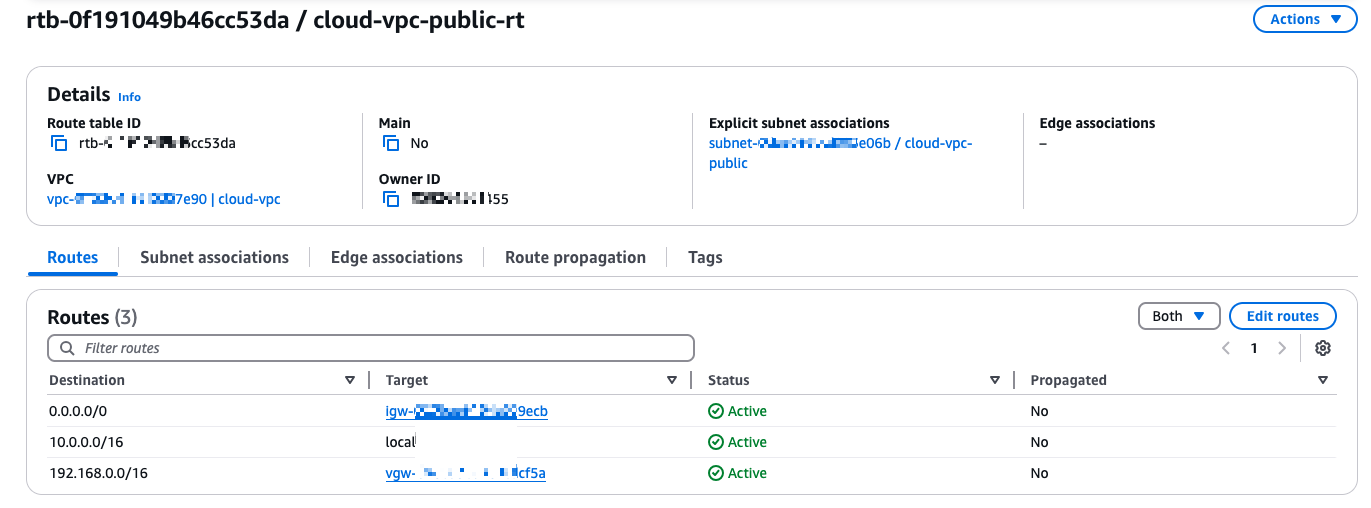
Task: Open the Route propagation tab
Action: (x=575, y=257)
